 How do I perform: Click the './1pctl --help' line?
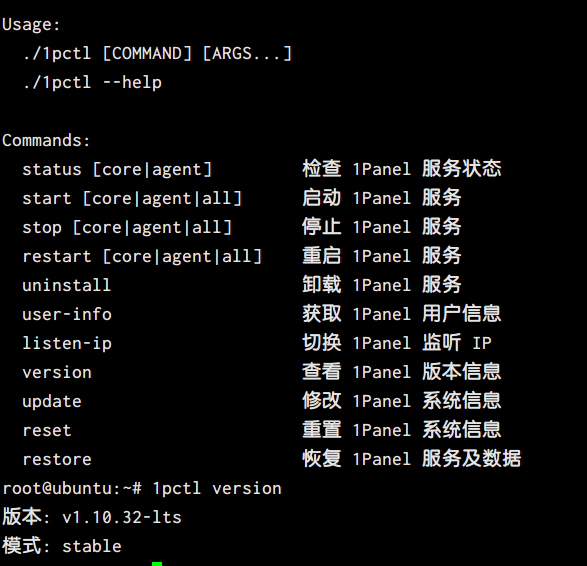[92, 83]
